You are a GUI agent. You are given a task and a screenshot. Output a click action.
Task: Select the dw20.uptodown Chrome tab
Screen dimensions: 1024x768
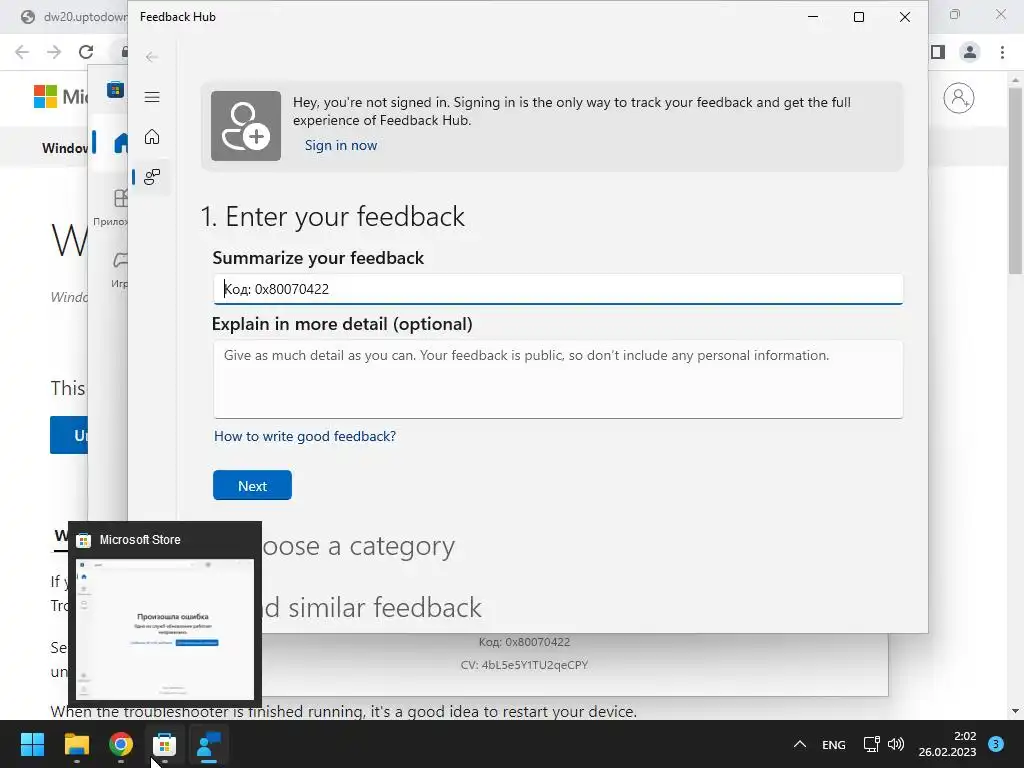(72, 17)
